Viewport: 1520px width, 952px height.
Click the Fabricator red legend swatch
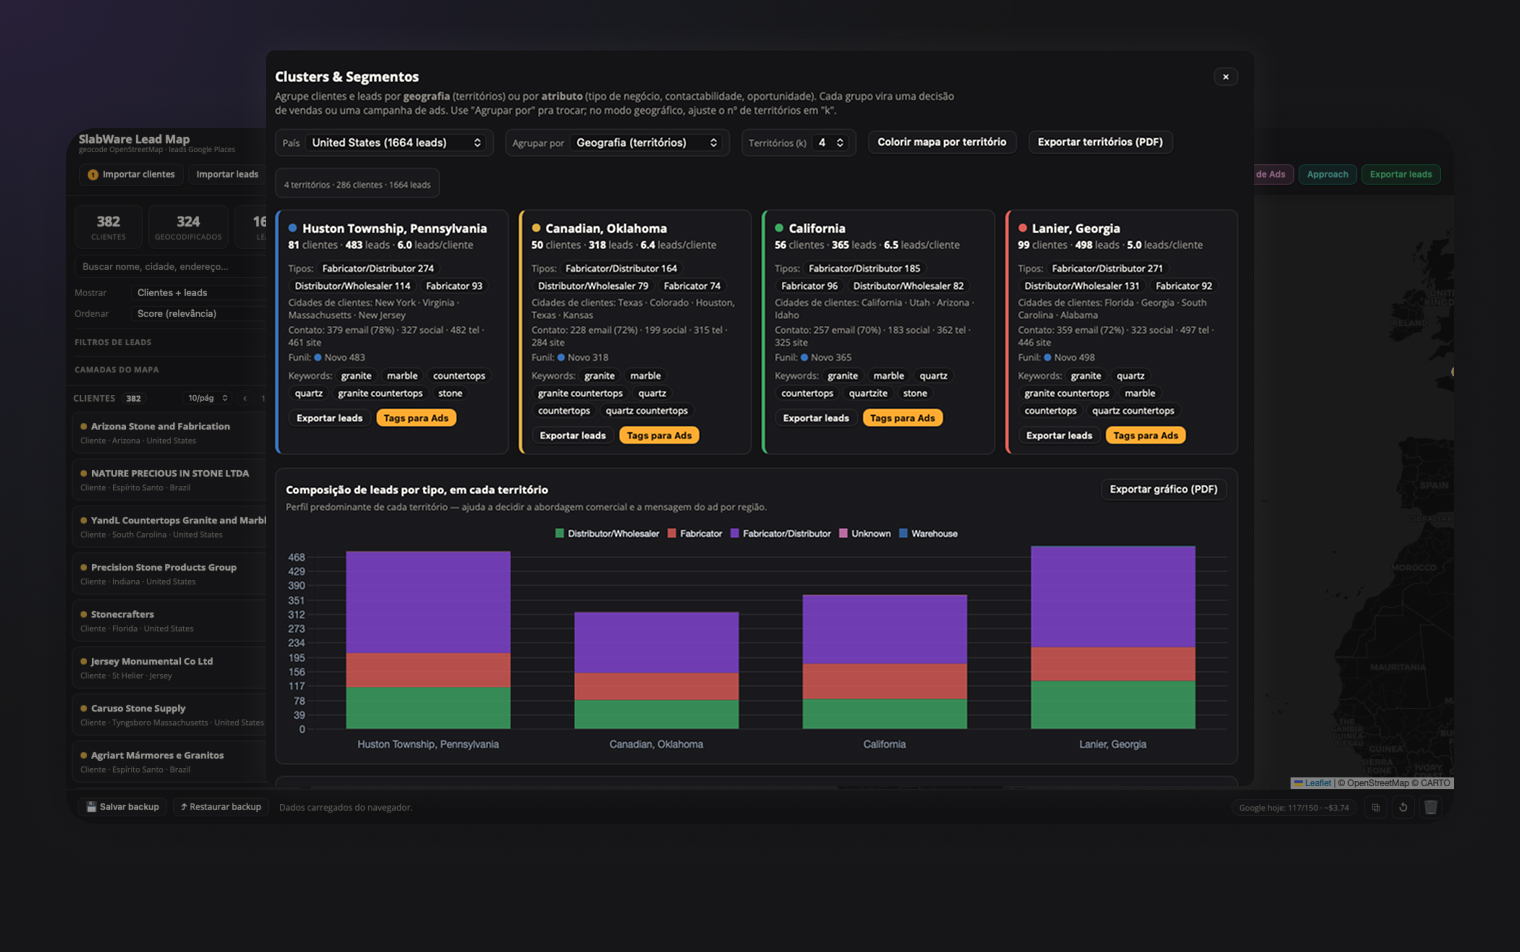tap(672, 534)
